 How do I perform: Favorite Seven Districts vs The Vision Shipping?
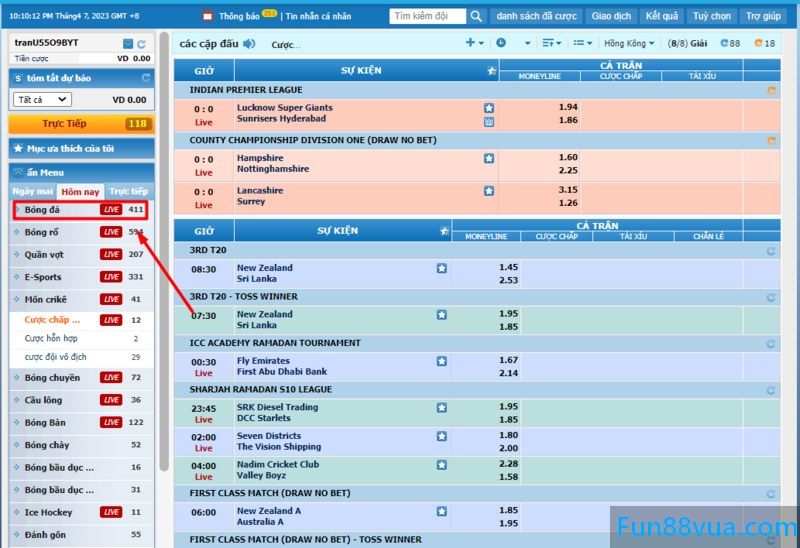442,436
